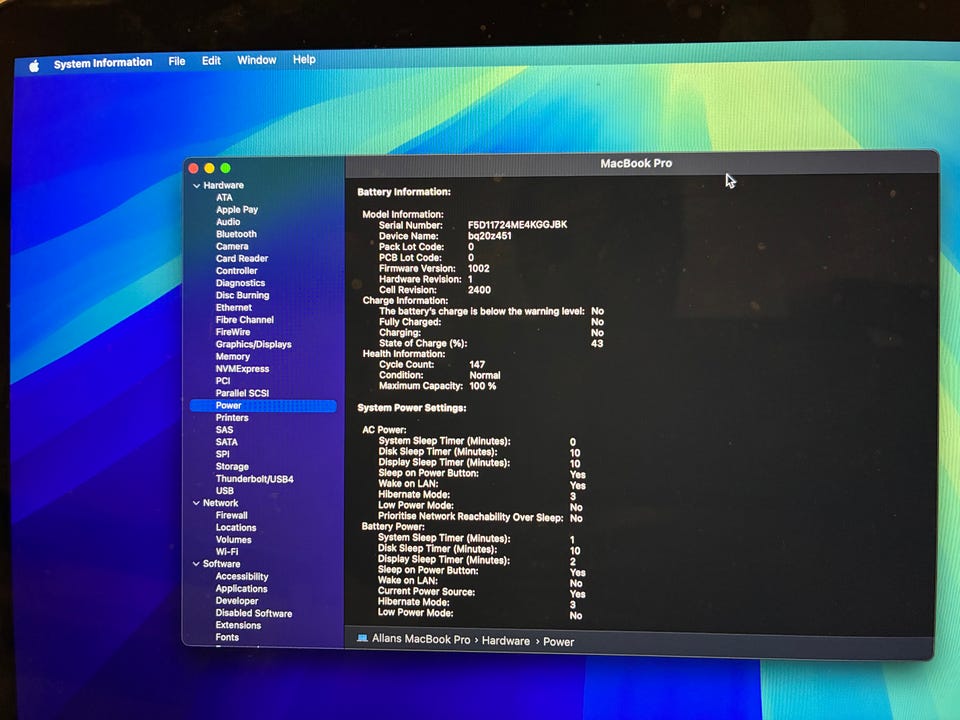Select Locations under Network
This screenshot has height=720, width=960.
[x=236, y=528]
